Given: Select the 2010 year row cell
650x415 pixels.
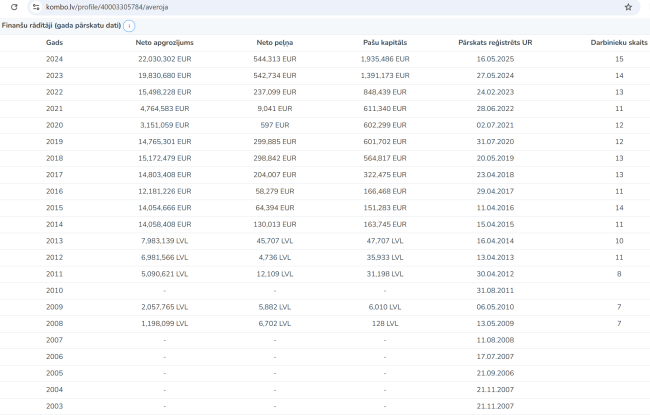Looking at the screenshot, I should [x=54, y=290].
